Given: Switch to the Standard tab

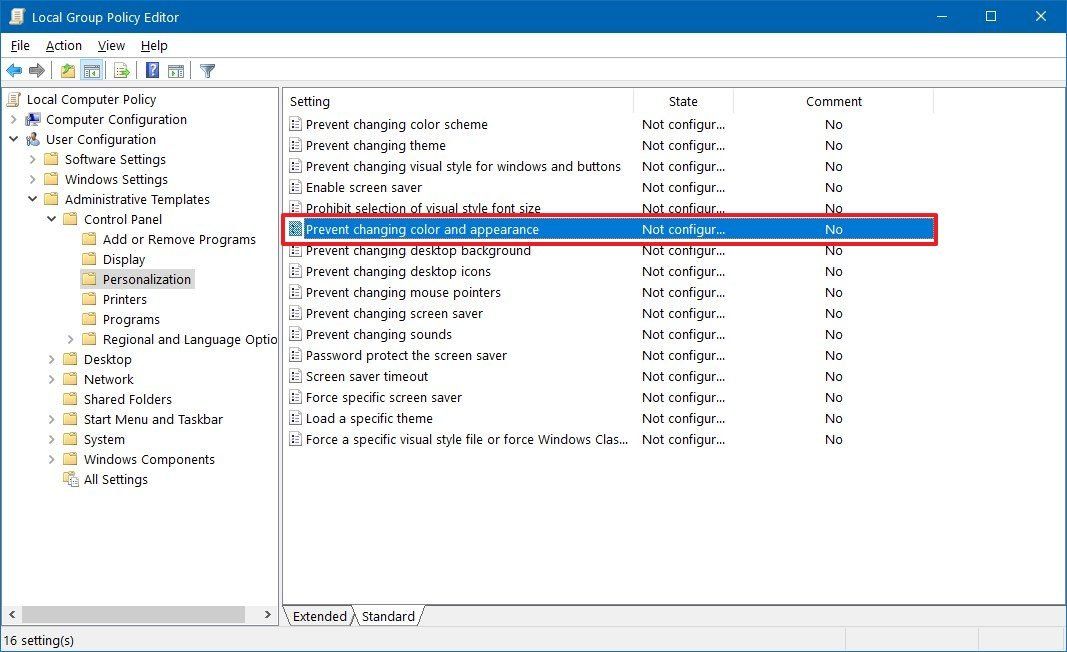Looking at the screenshot, I should (x=388, y=617).
